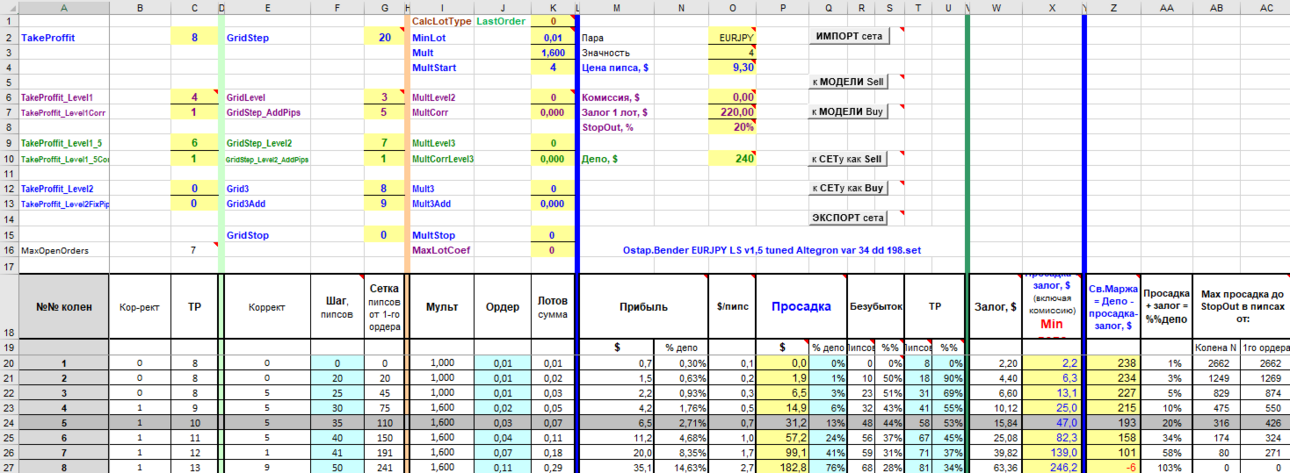Click the Прибыль table header
This screenshot has height=473, width=1290.
click(646, 307)
